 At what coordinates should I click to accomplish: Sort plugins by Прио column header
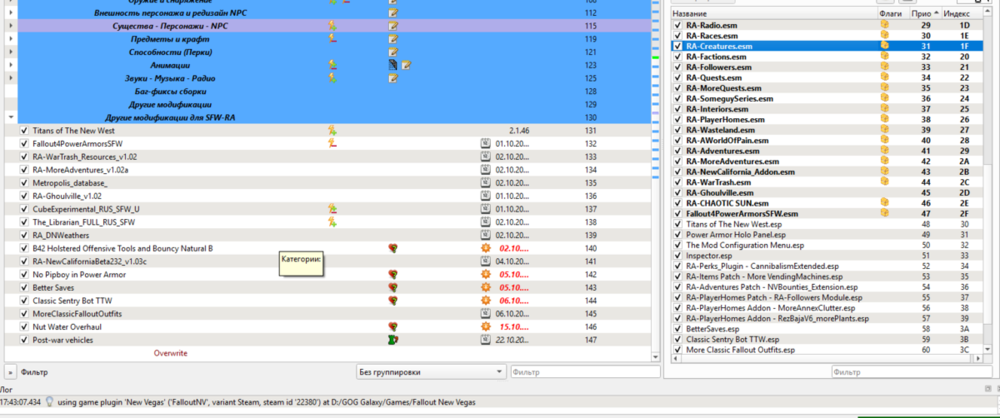click(x=925, y=13)
